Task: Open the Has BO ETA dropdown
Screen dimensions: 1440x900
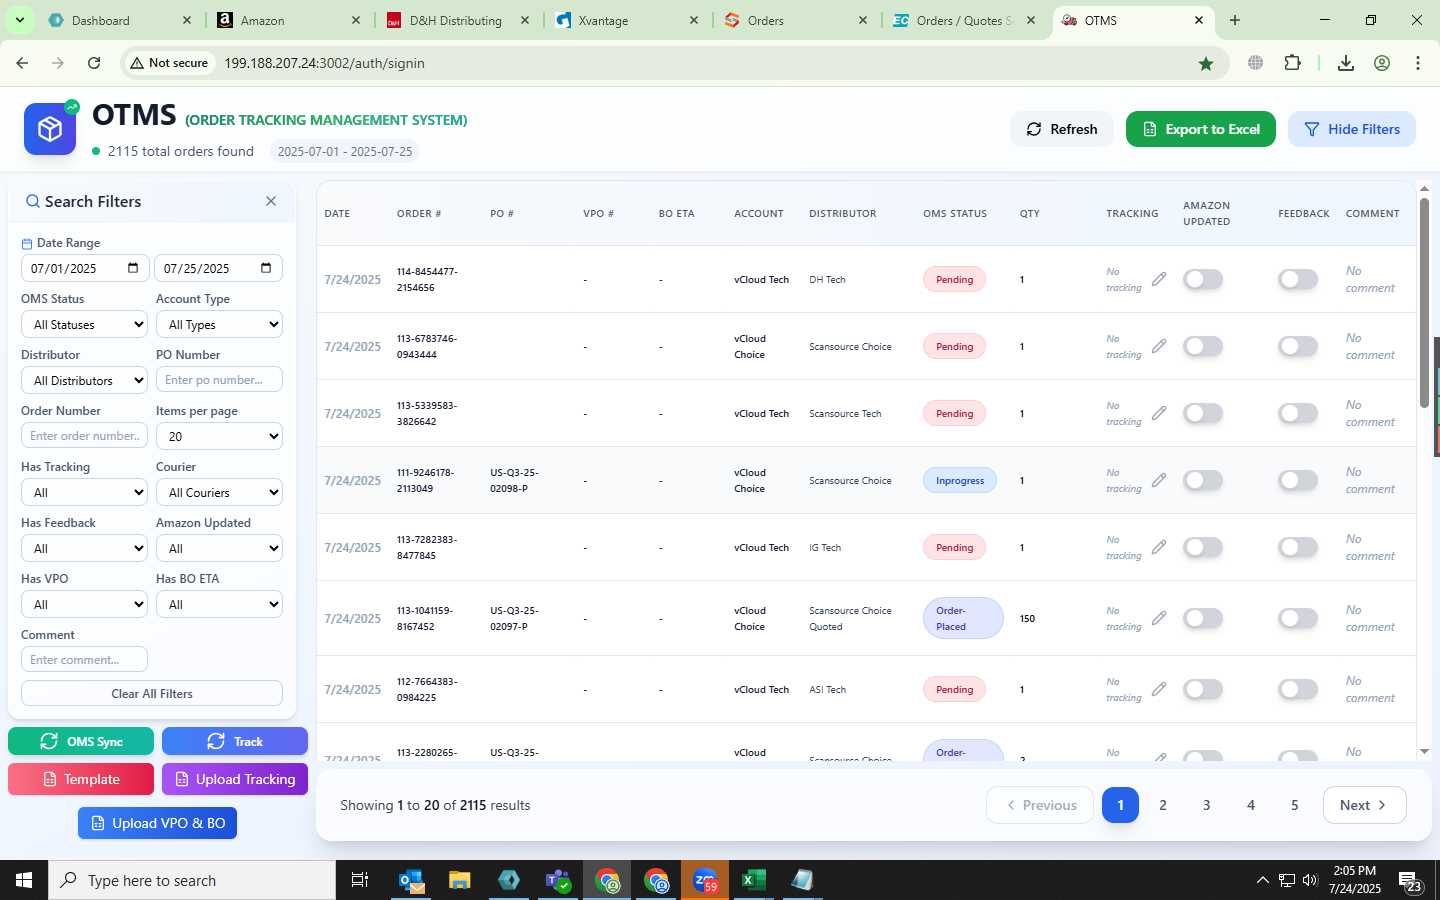Action: point(219,604)
